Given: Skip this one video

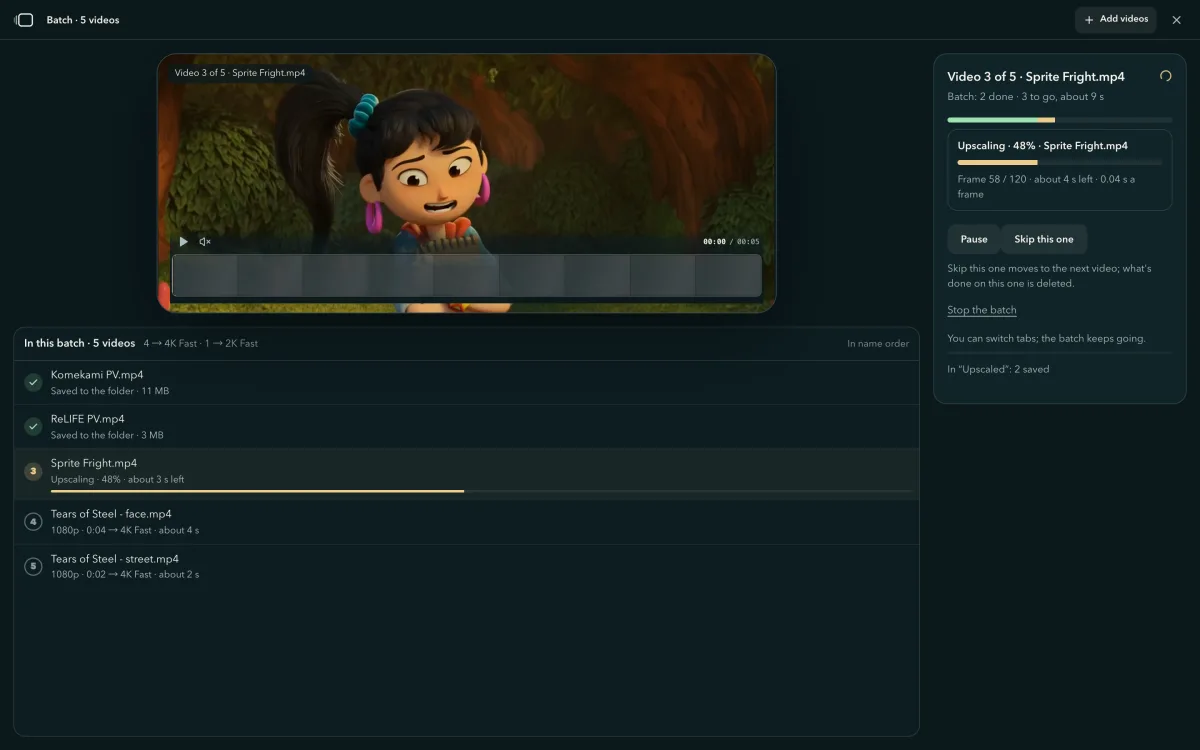Looking at the screenshot, I should tap(1044, 239).
